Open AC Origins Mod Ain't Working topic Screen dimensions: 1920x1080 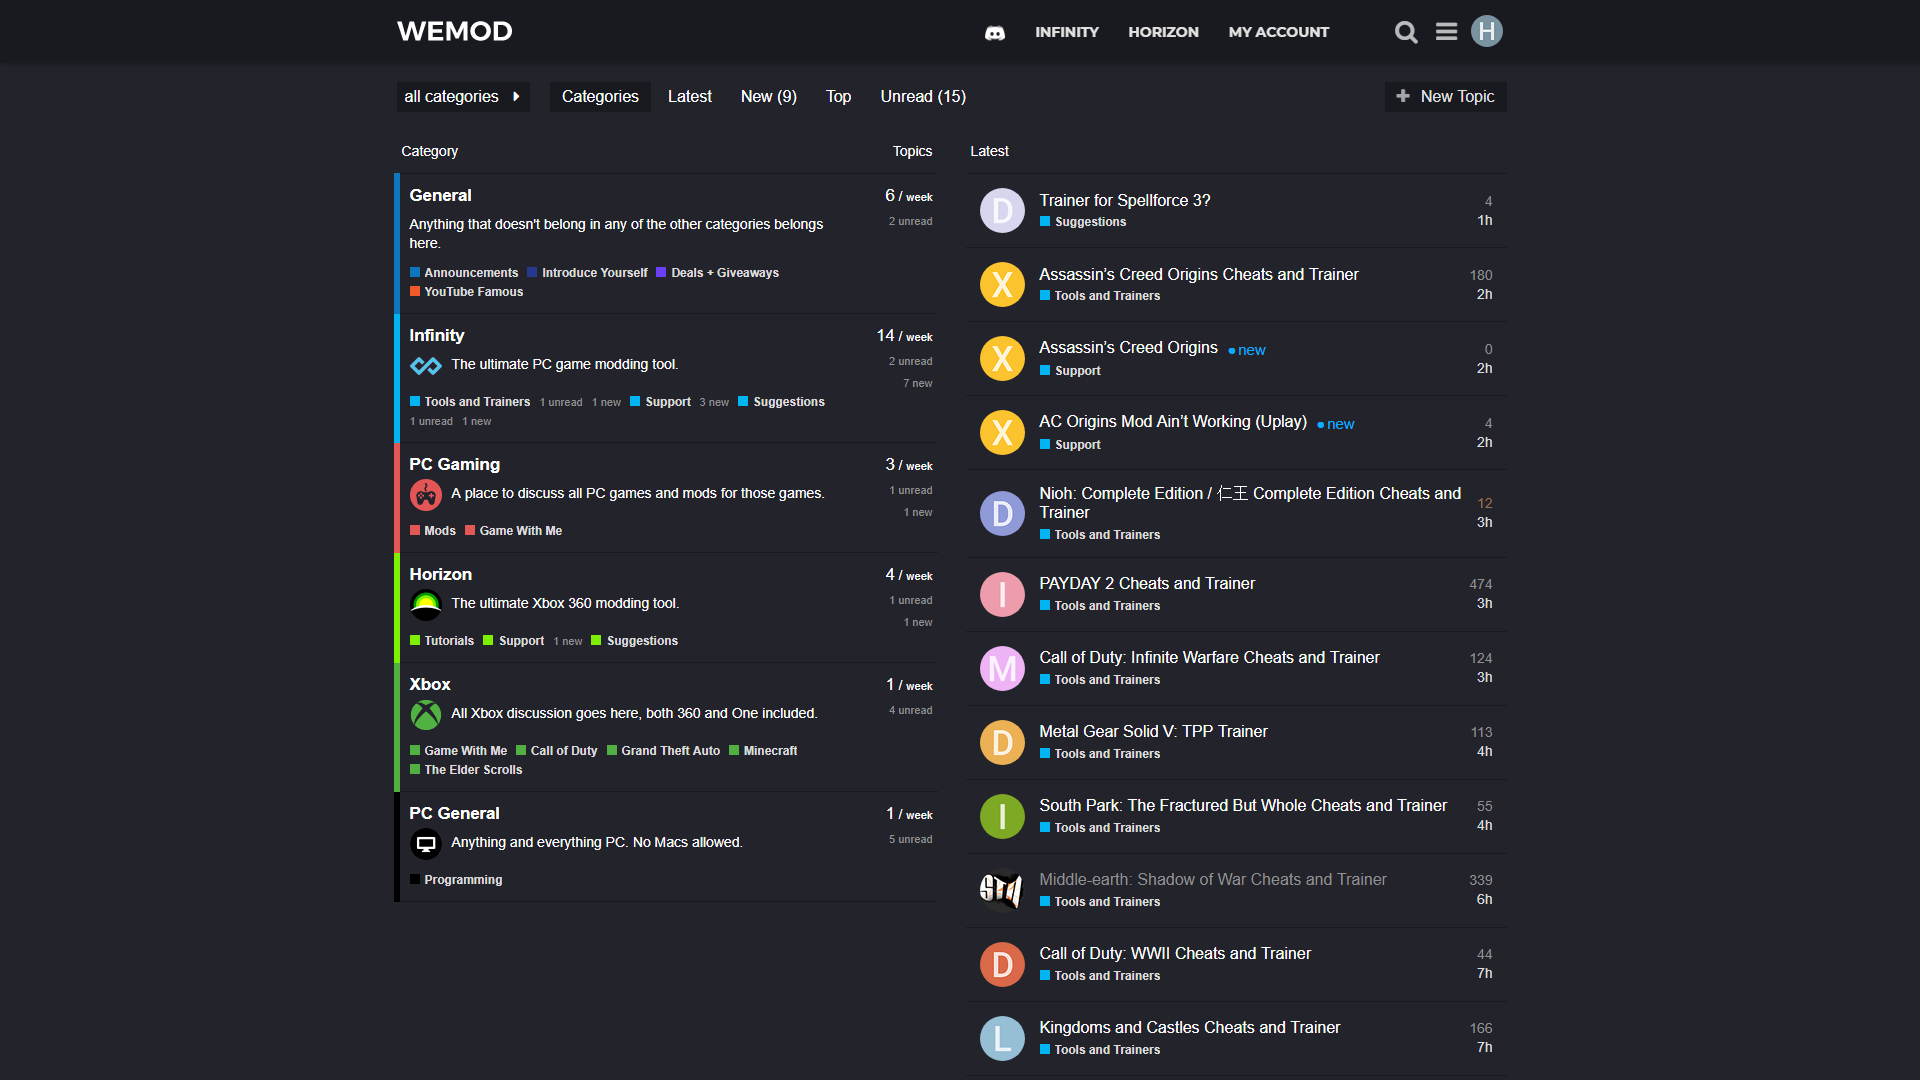(1173, 422)
